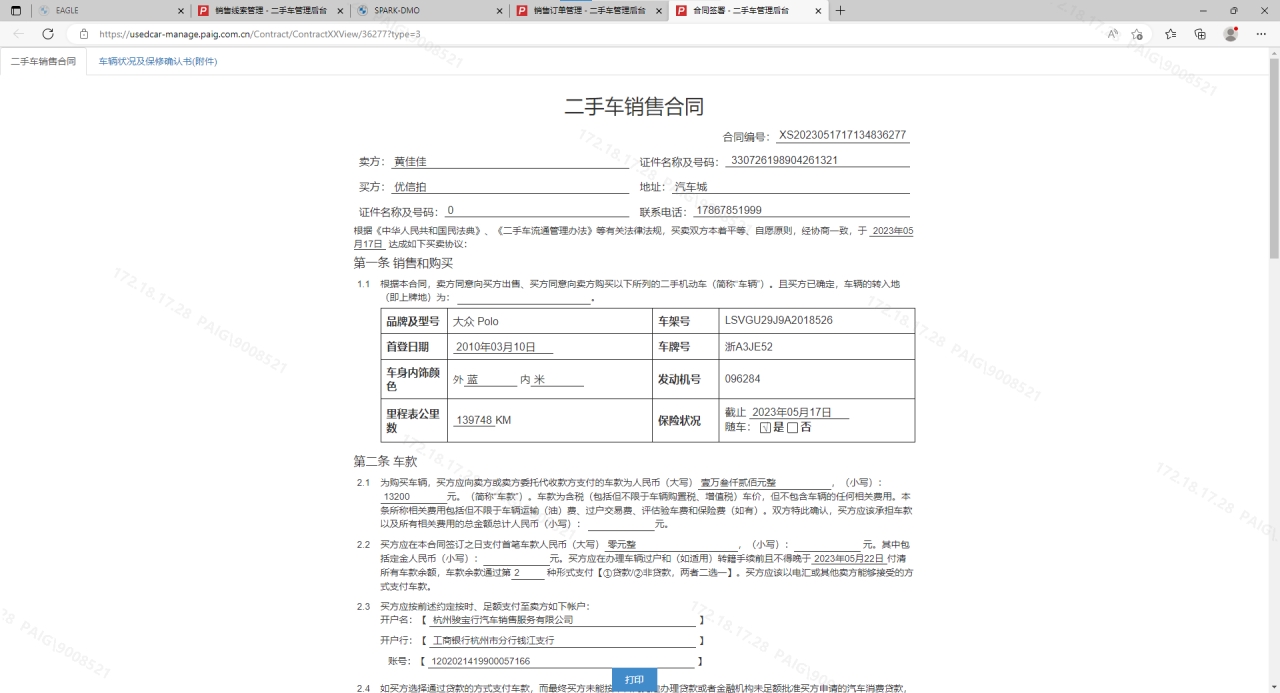Click the plate number 浙A3JE52

pyautogui.click(x=749, y=347)
